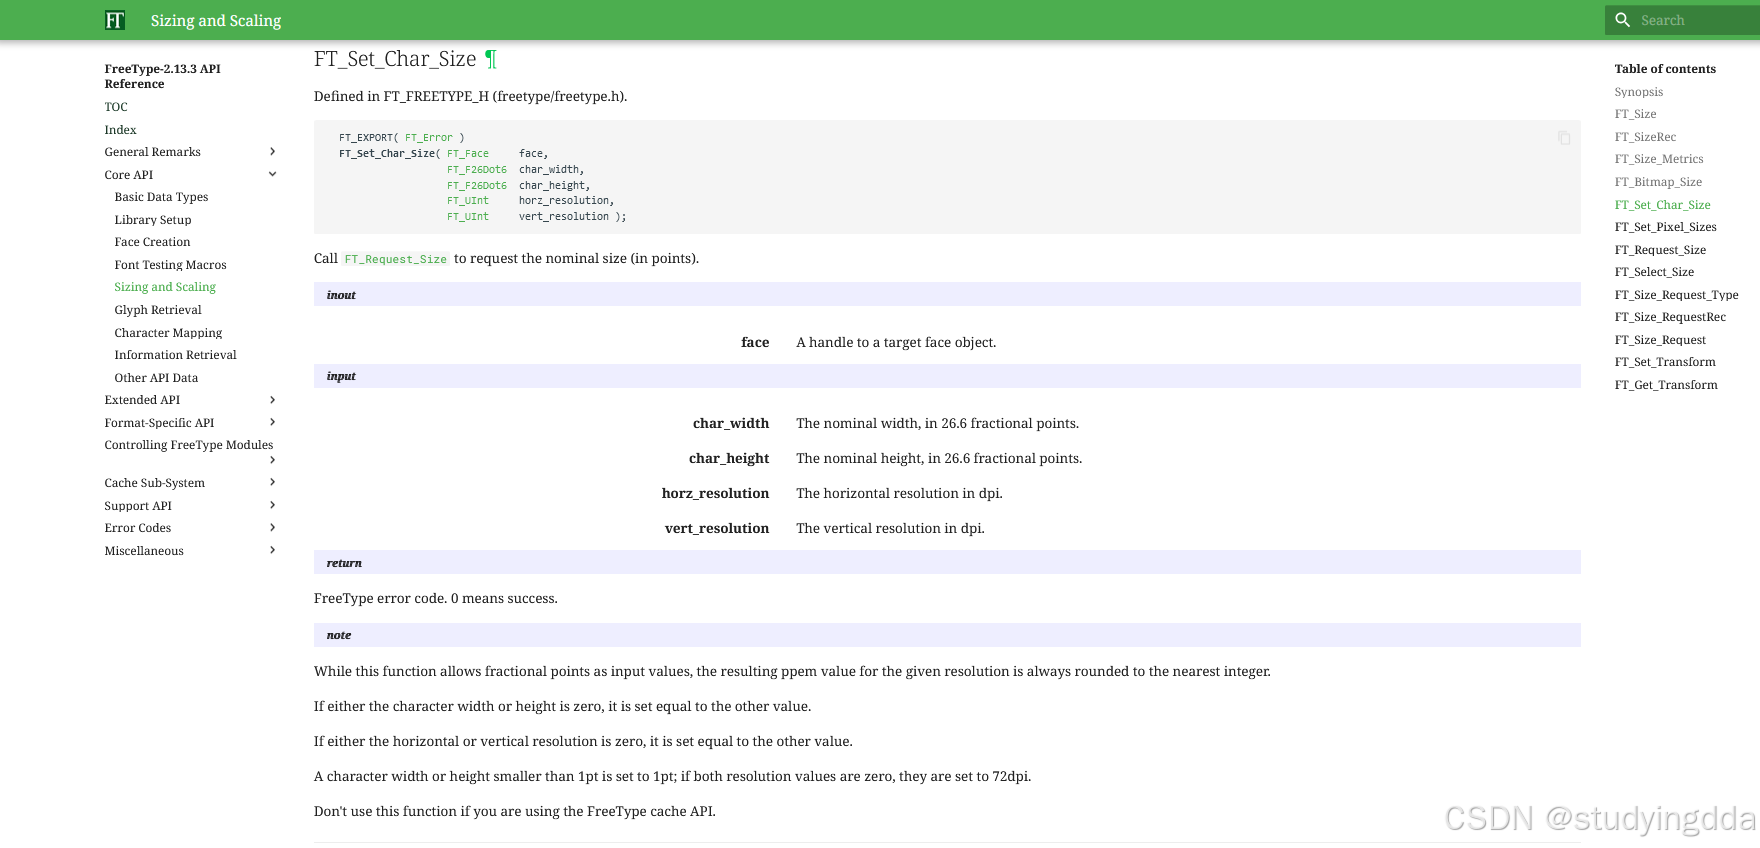This screenshot has height=848, width=1760.
Task: Click the search magnifier icon
Action: 1623,20
